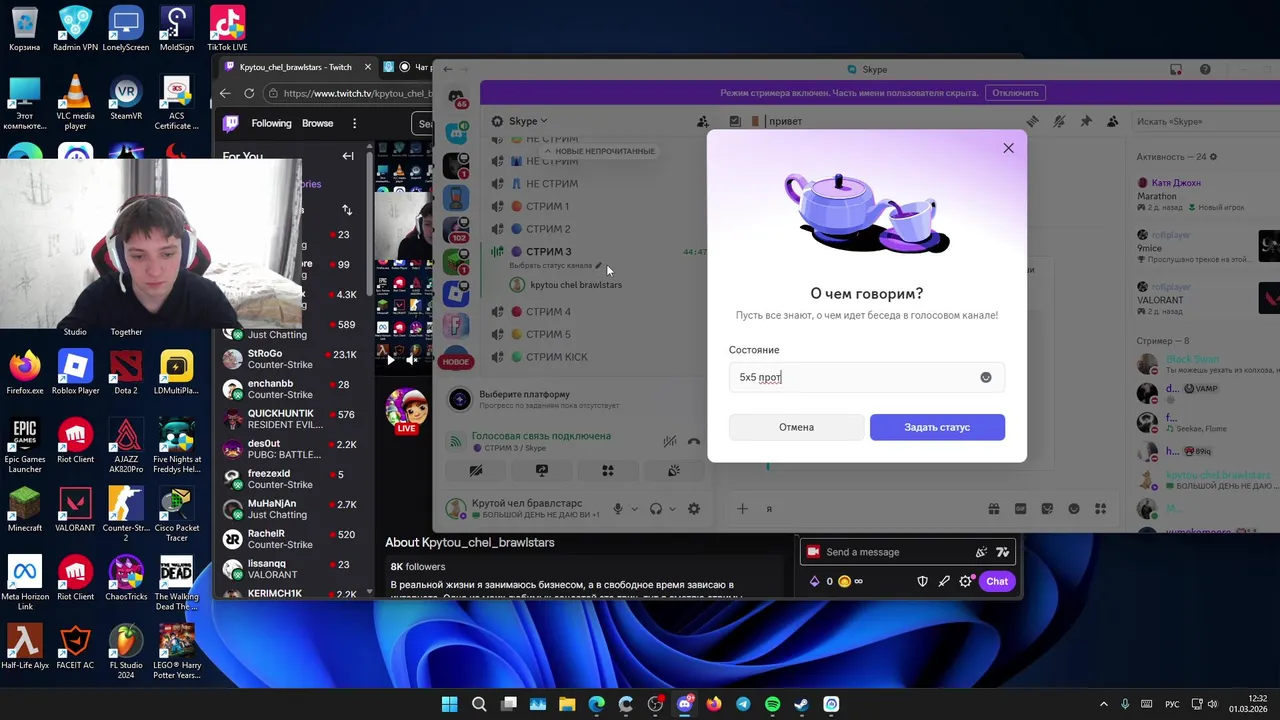Viewport: 1280px width, 720px height.
Task: Select the Roblox server icon in sidebar
Action: click(457, 293)
